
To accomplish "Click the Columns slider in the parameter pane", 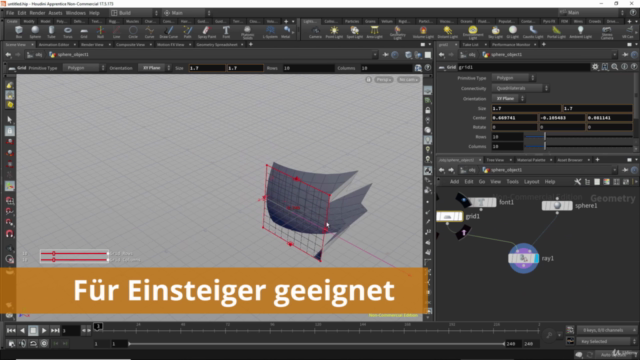I will [578, 146].
